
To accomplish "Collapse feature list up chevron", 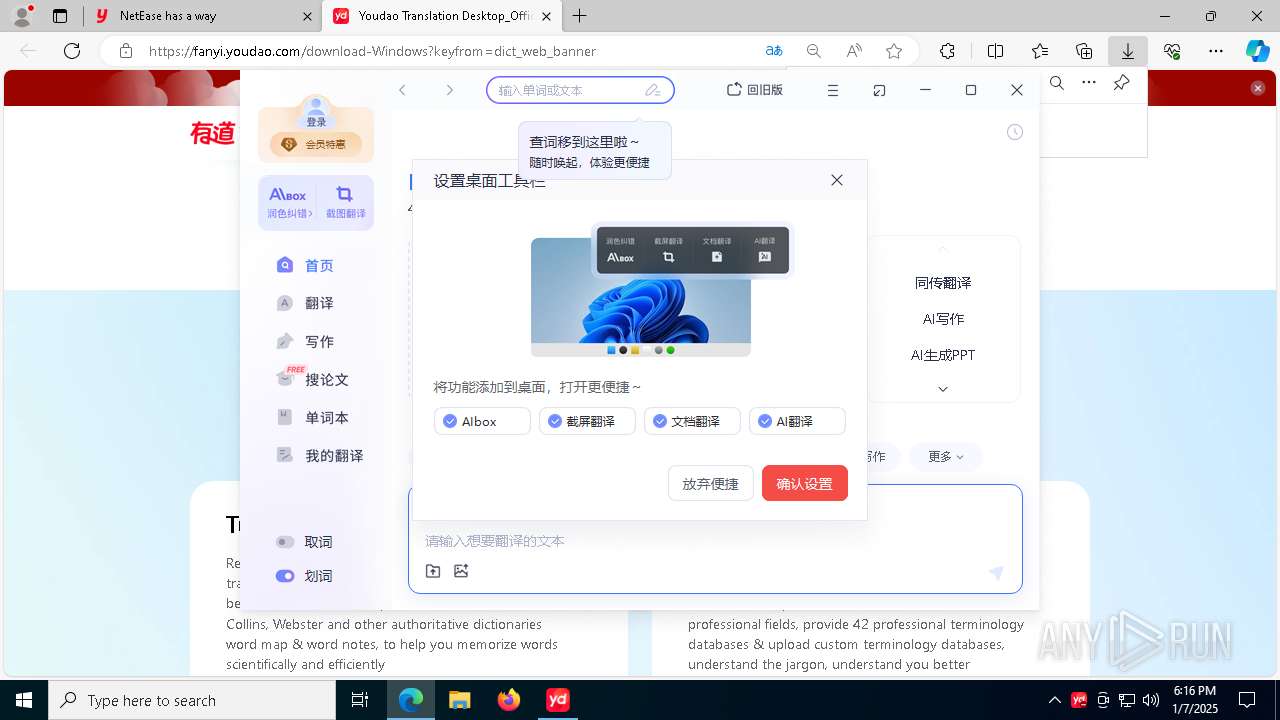I will [x=942, y=248].
